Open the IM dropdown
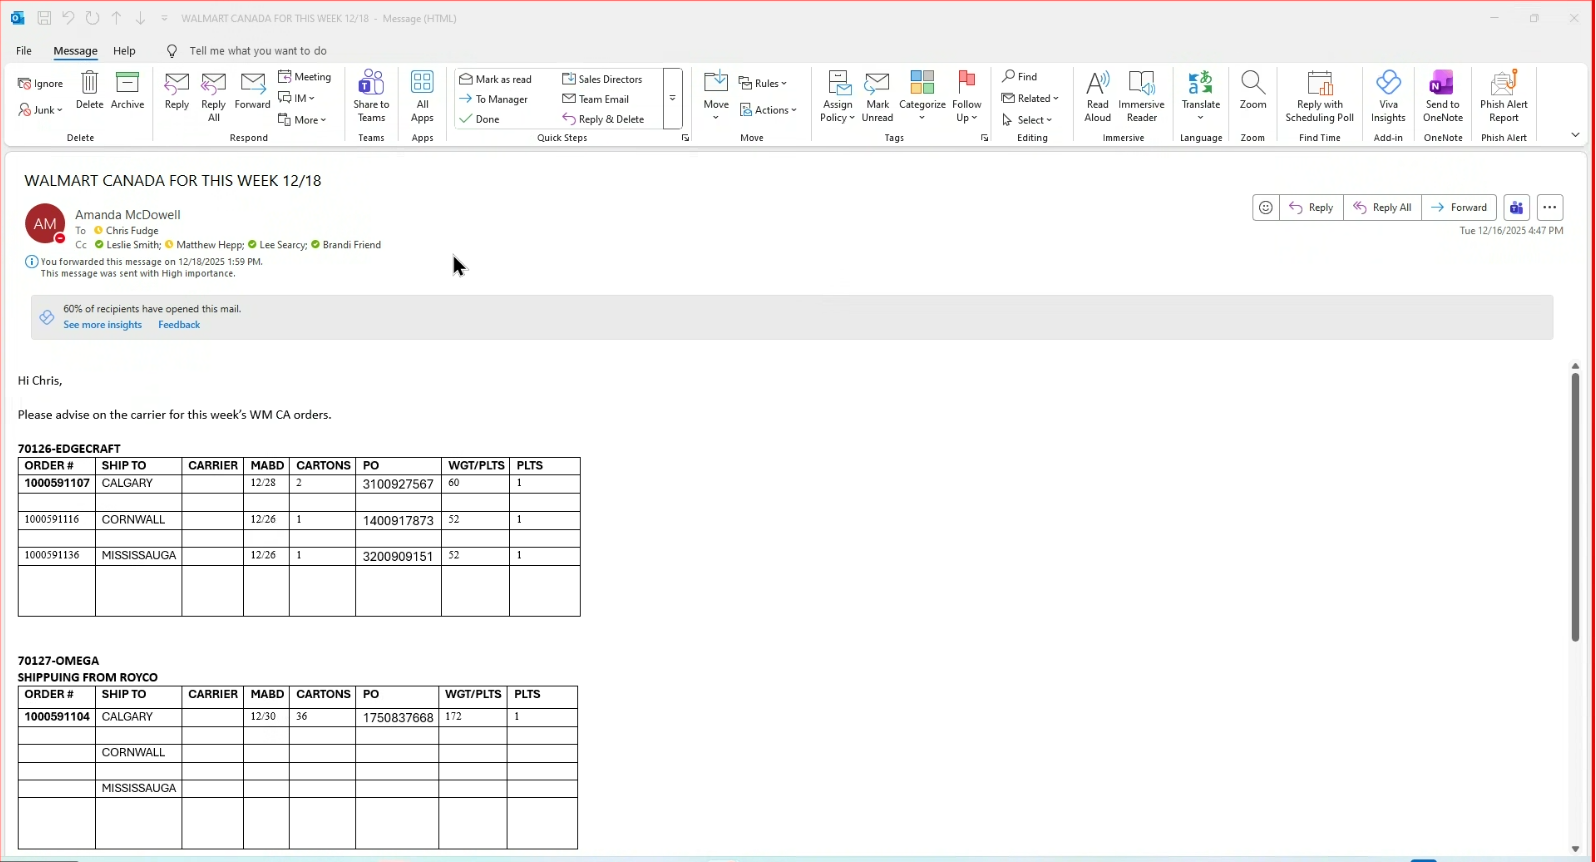The height and width of the screenshot is (862, 1596). pos(297,98)
